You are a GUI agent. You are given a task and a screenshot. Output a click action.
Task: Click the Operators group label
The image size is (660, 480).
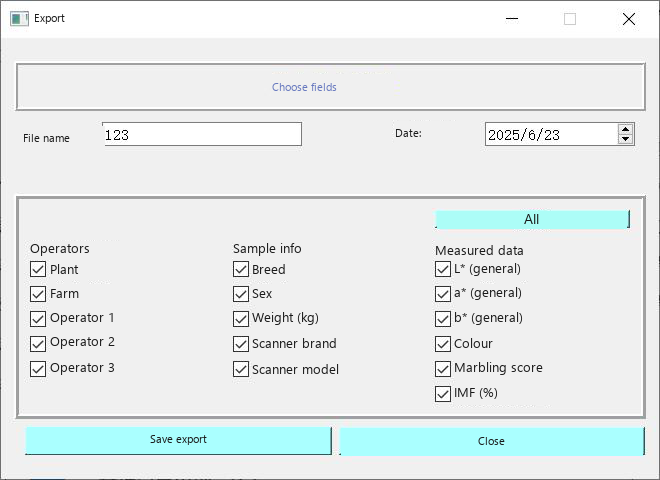point(60,248)
